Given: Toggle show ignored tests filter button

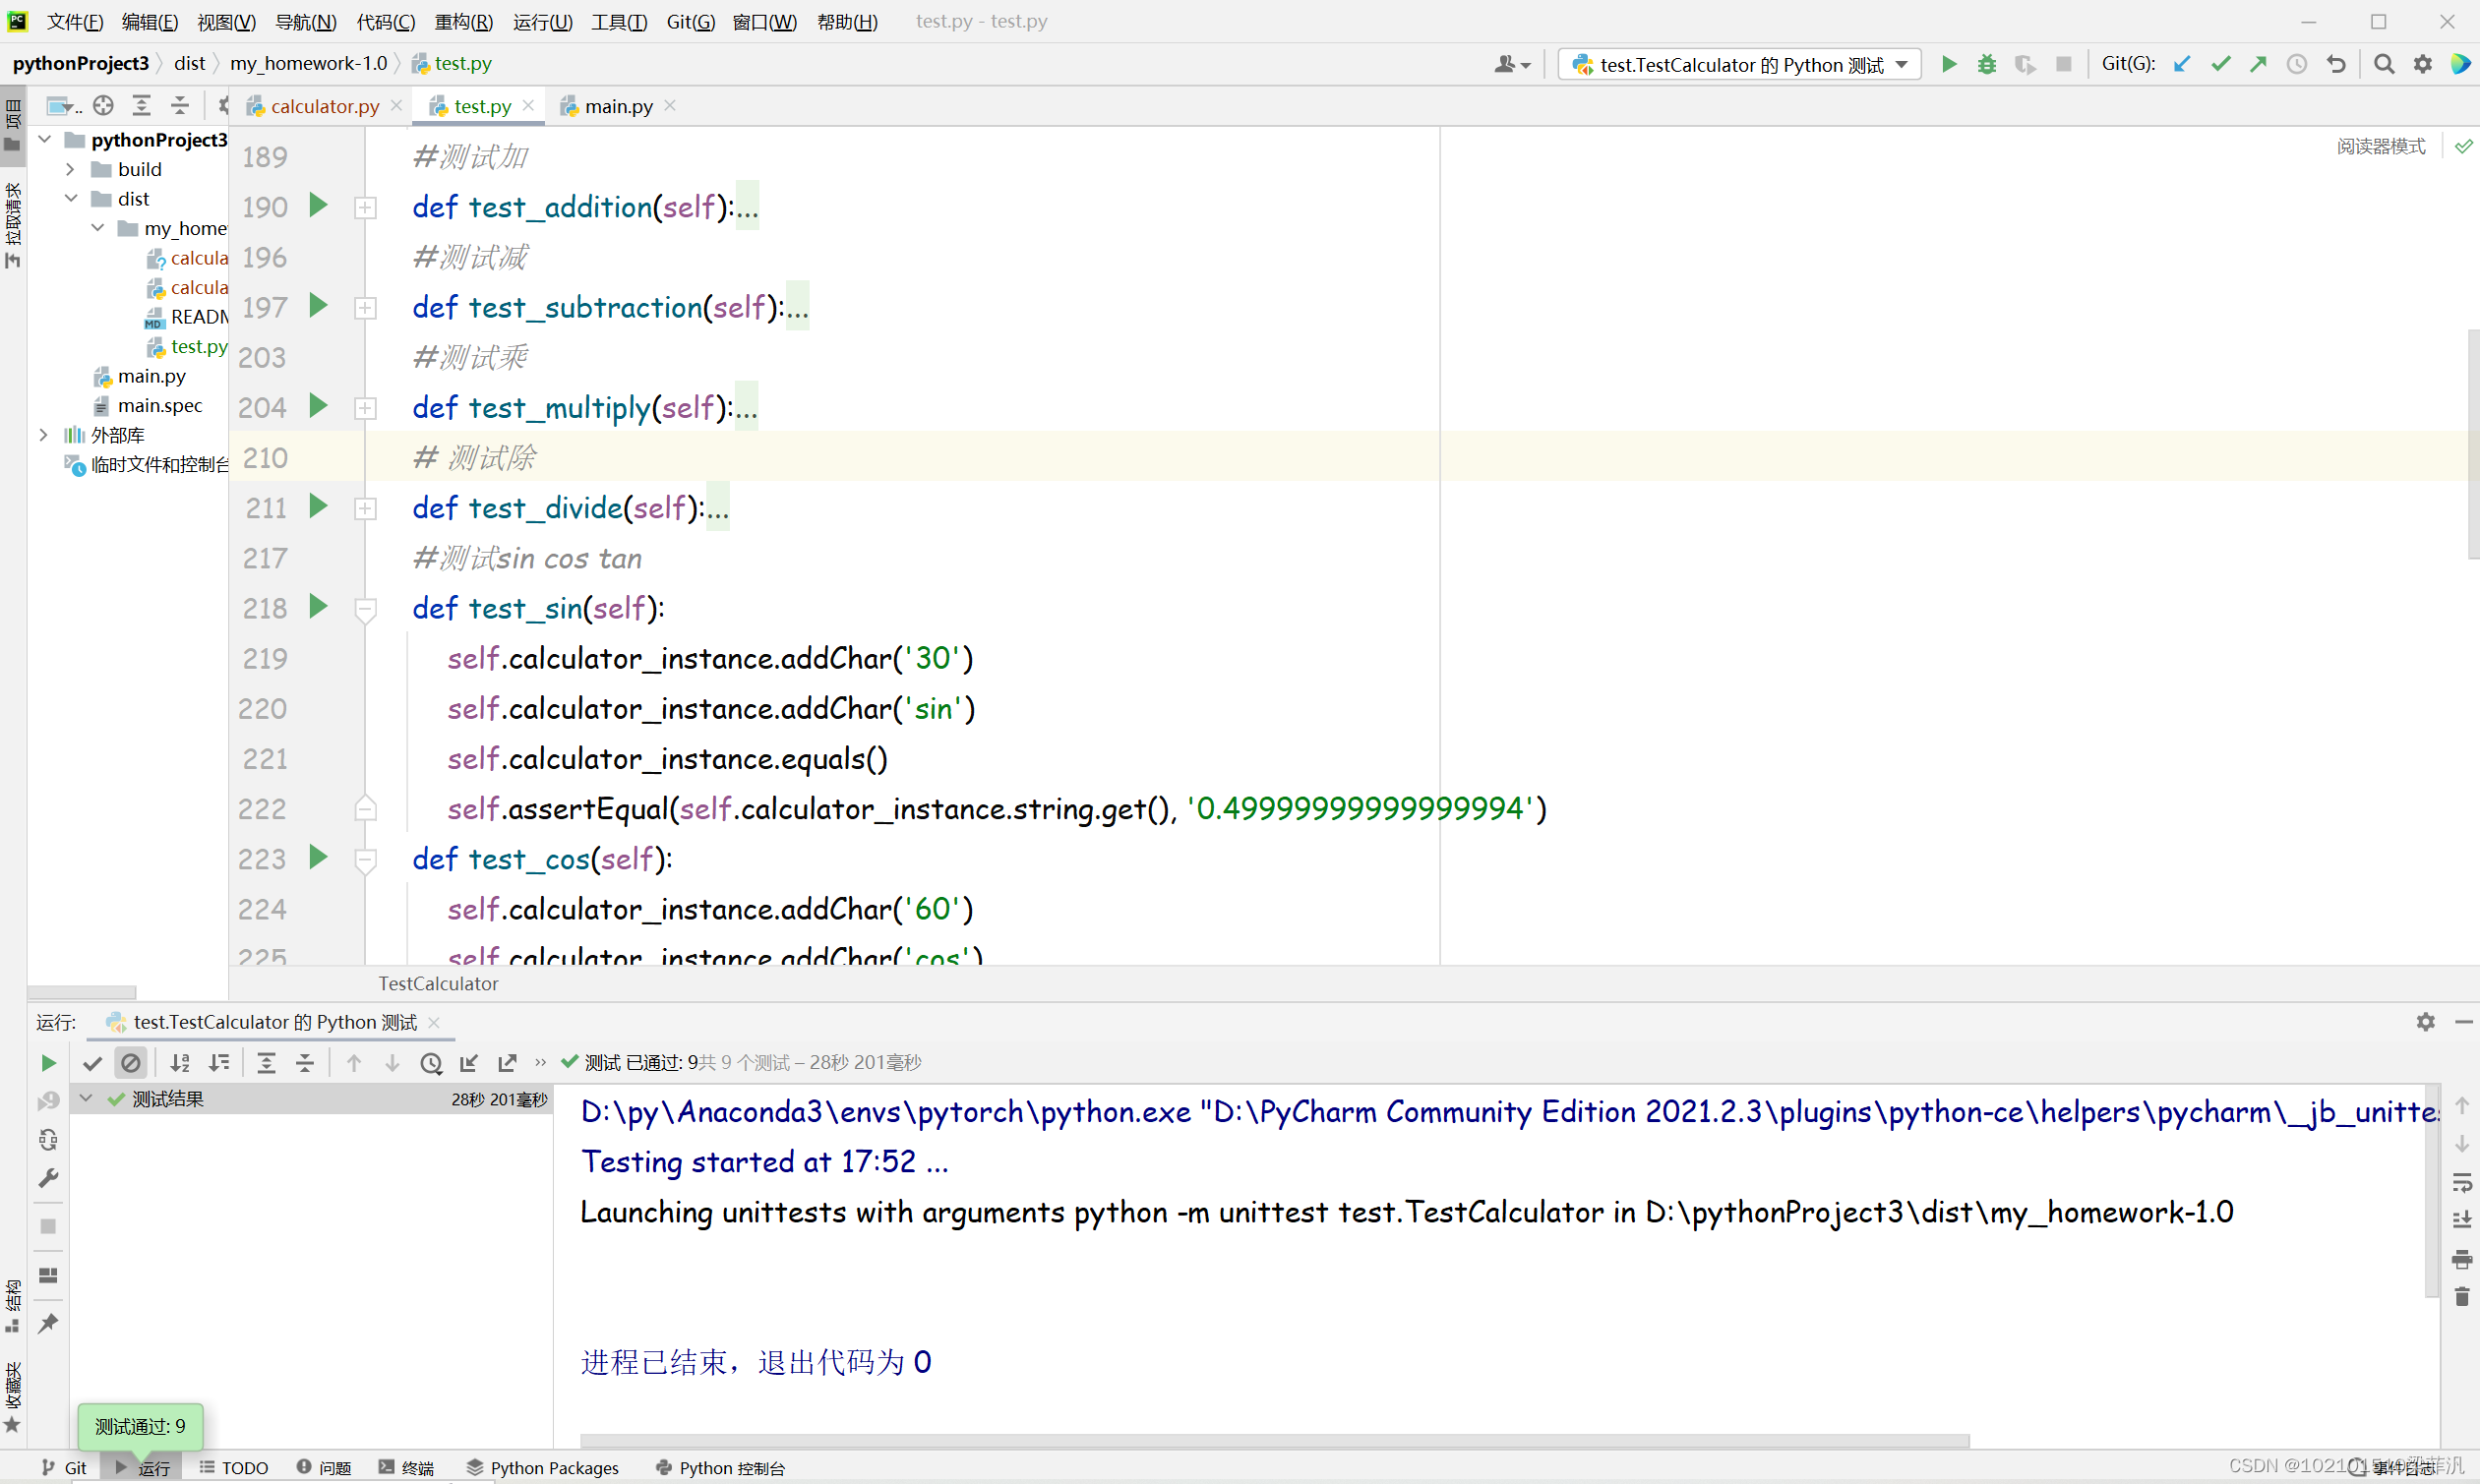Looking at the screenshot, I should click(131, 1063).
